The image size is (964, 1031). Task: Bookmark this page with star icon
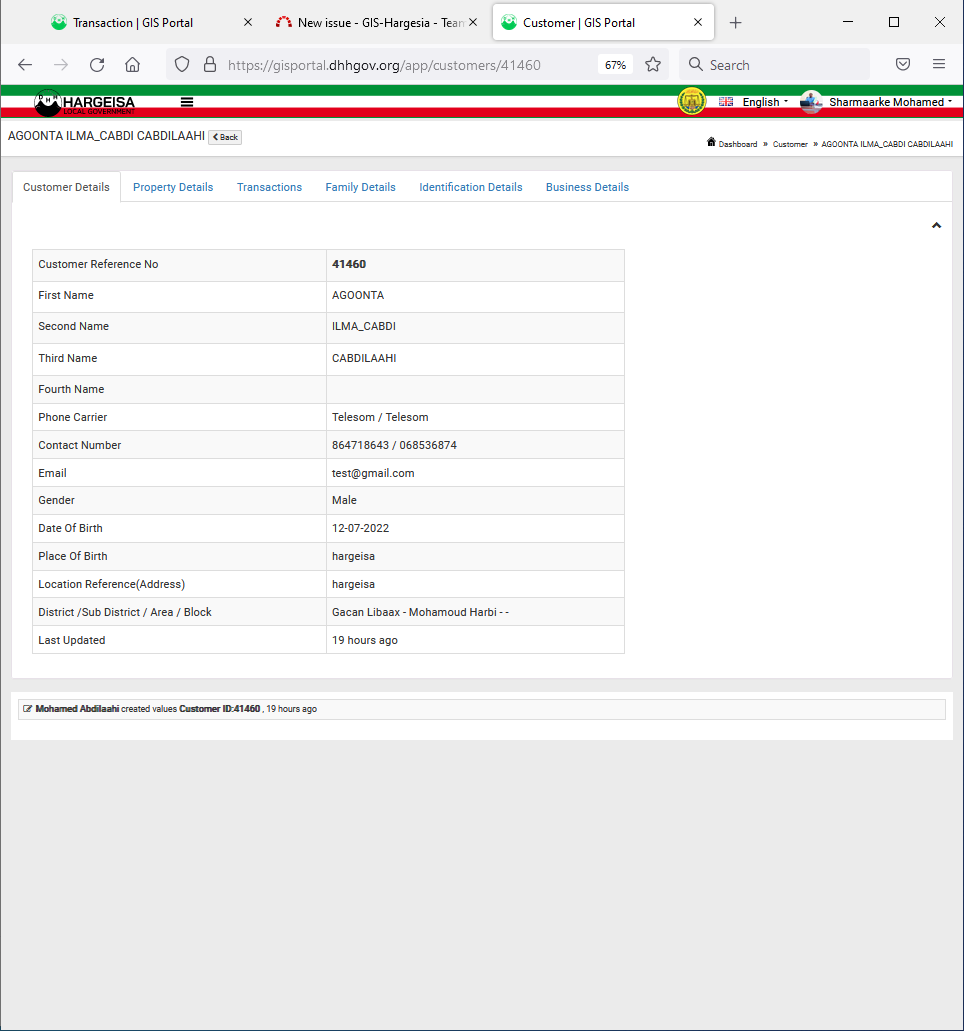[652, 64]
